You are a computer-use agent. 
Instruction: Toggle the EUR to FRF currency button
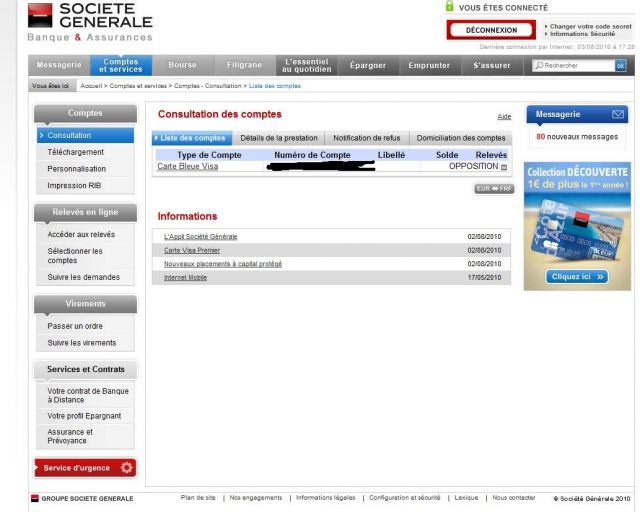click(x=494, y=189)
